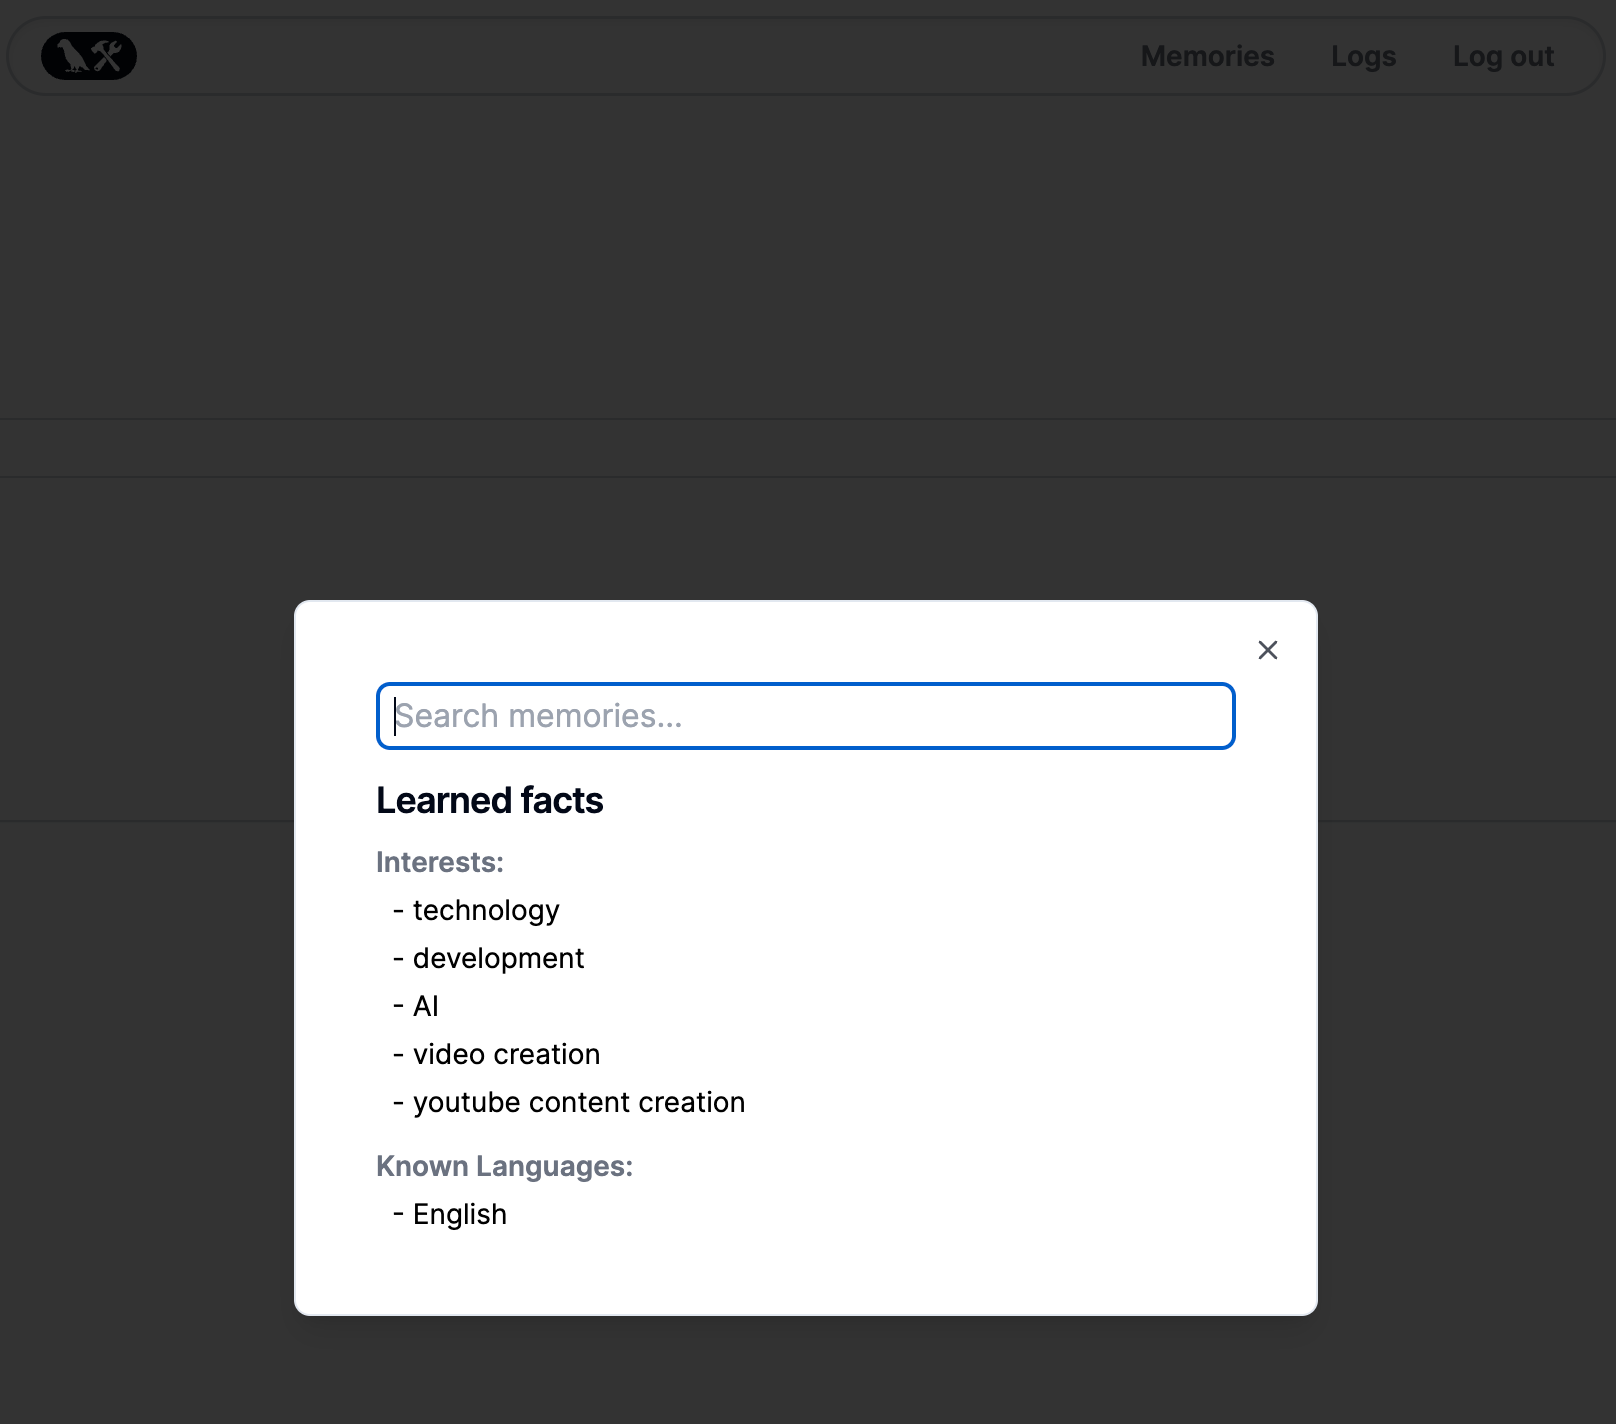
Task: Click the Log out link
Action: pos(1503,56)
